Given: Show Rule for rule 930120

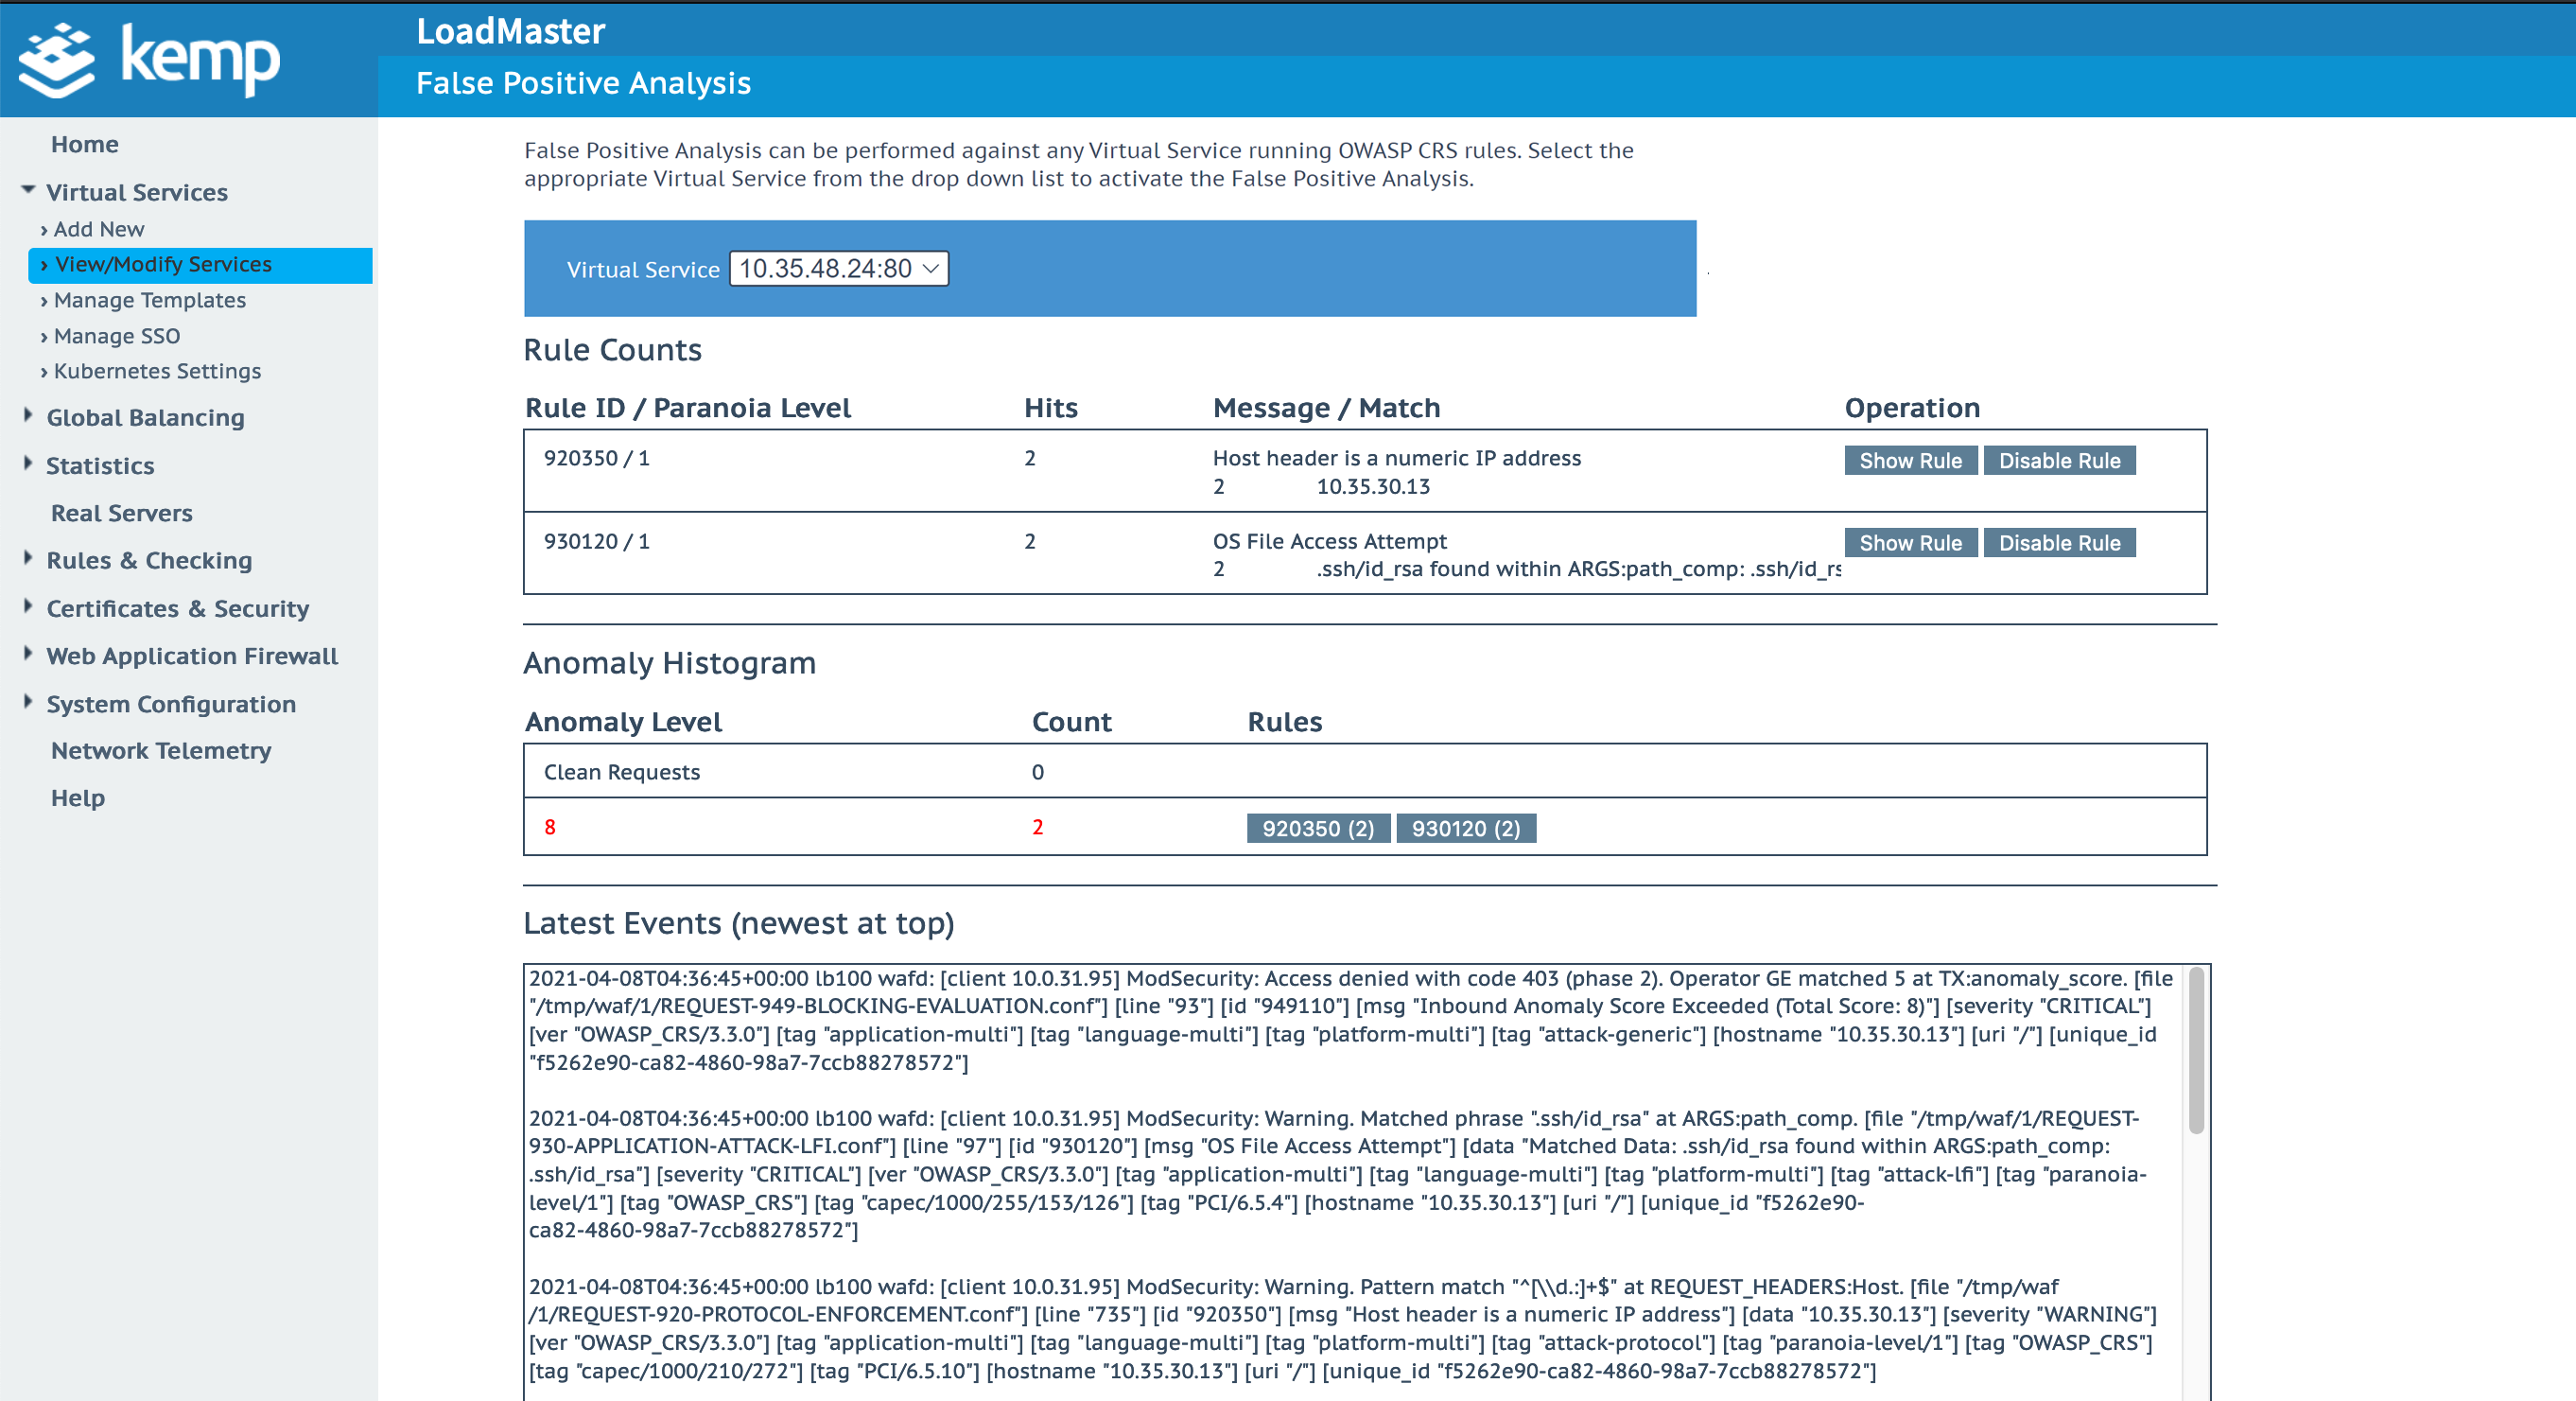Looking at the screenshot, I should (x=1910, y=543).
